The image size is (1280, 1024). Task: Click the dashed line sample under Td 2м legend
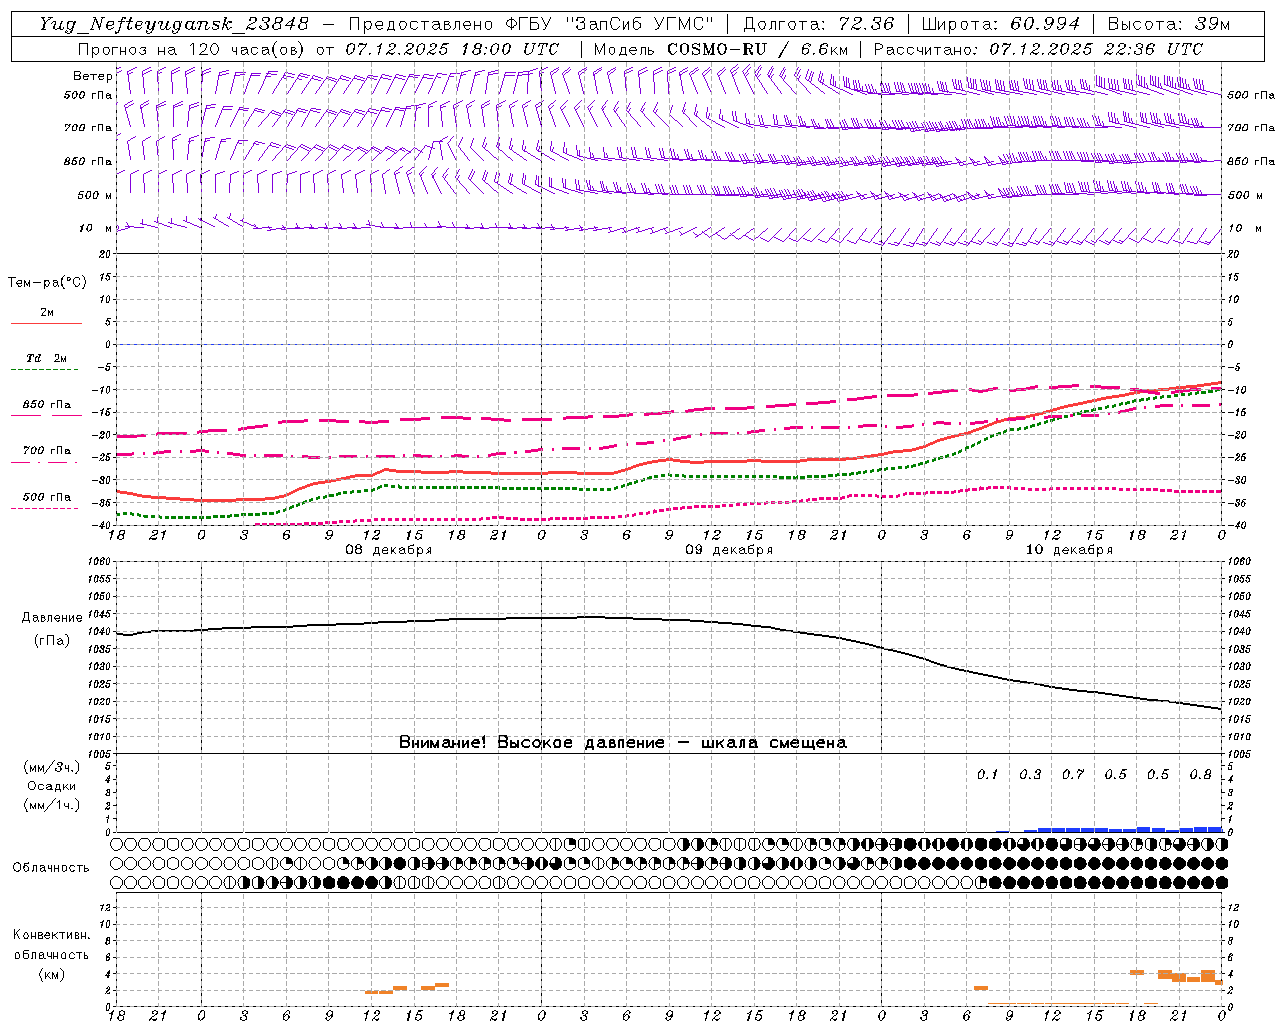tap(46, 370)
